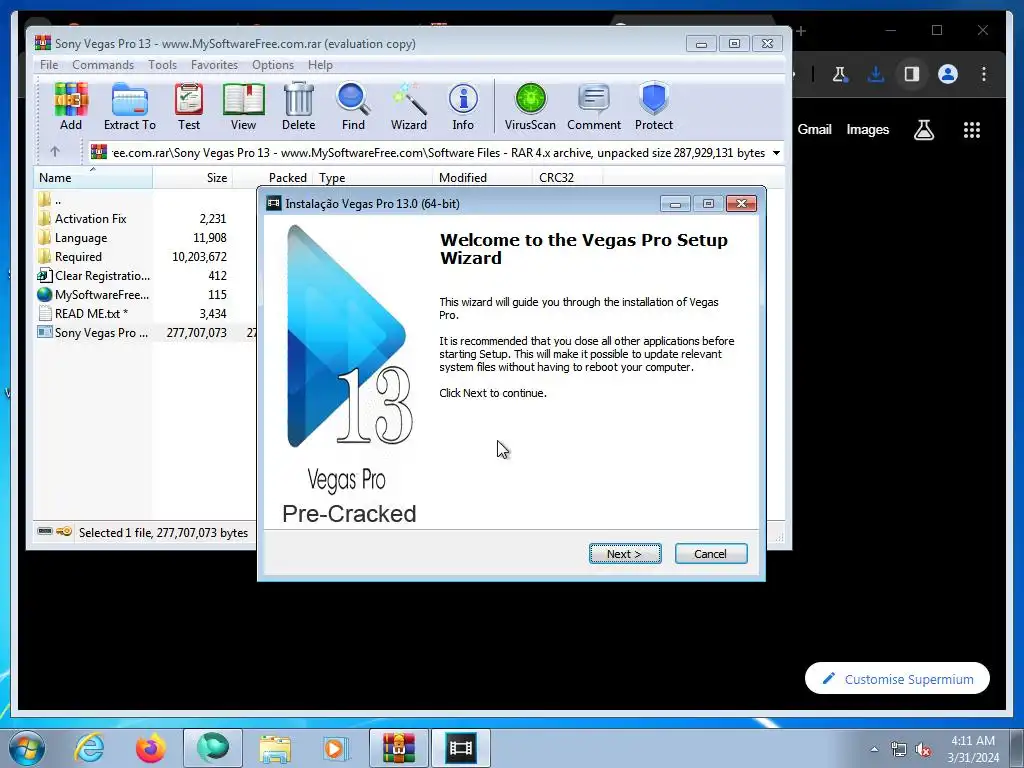Image resolution: width=1024 pixels, height=768 pixels.
Task: Click the Labs flask icon beside Images
Action: point(923,130)
